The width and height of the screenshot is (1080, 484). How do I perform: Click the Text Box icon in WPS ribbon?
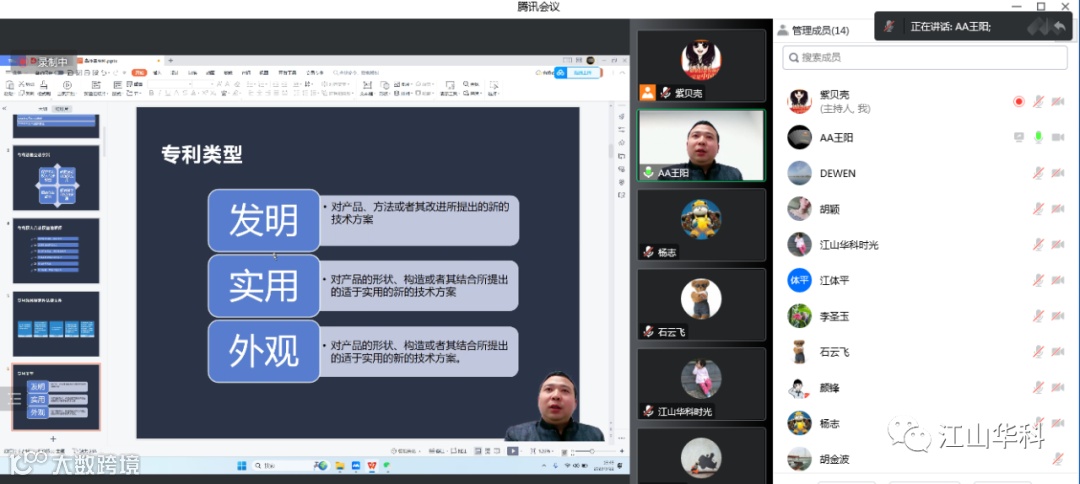(x=366, y=85)
